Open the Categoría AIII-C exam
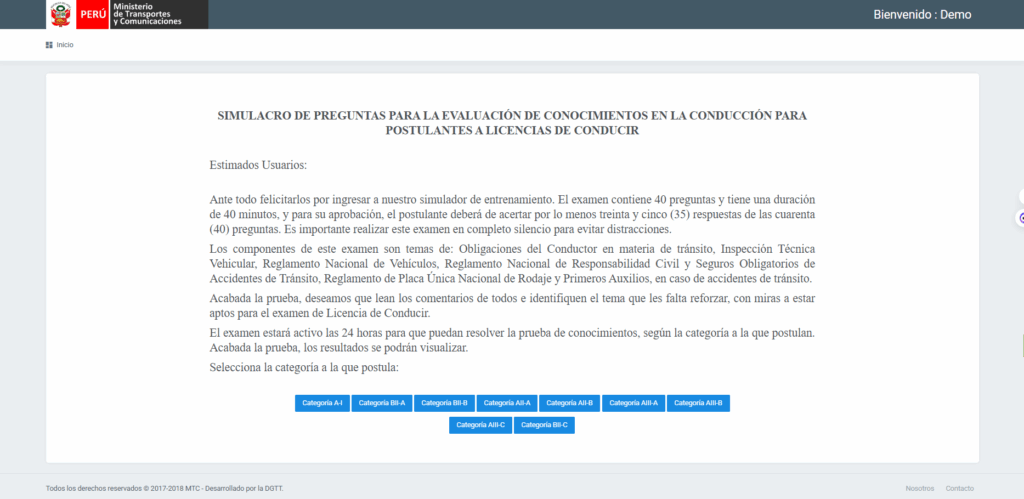This screenshot has height=499, width=1024. (480, 425)
